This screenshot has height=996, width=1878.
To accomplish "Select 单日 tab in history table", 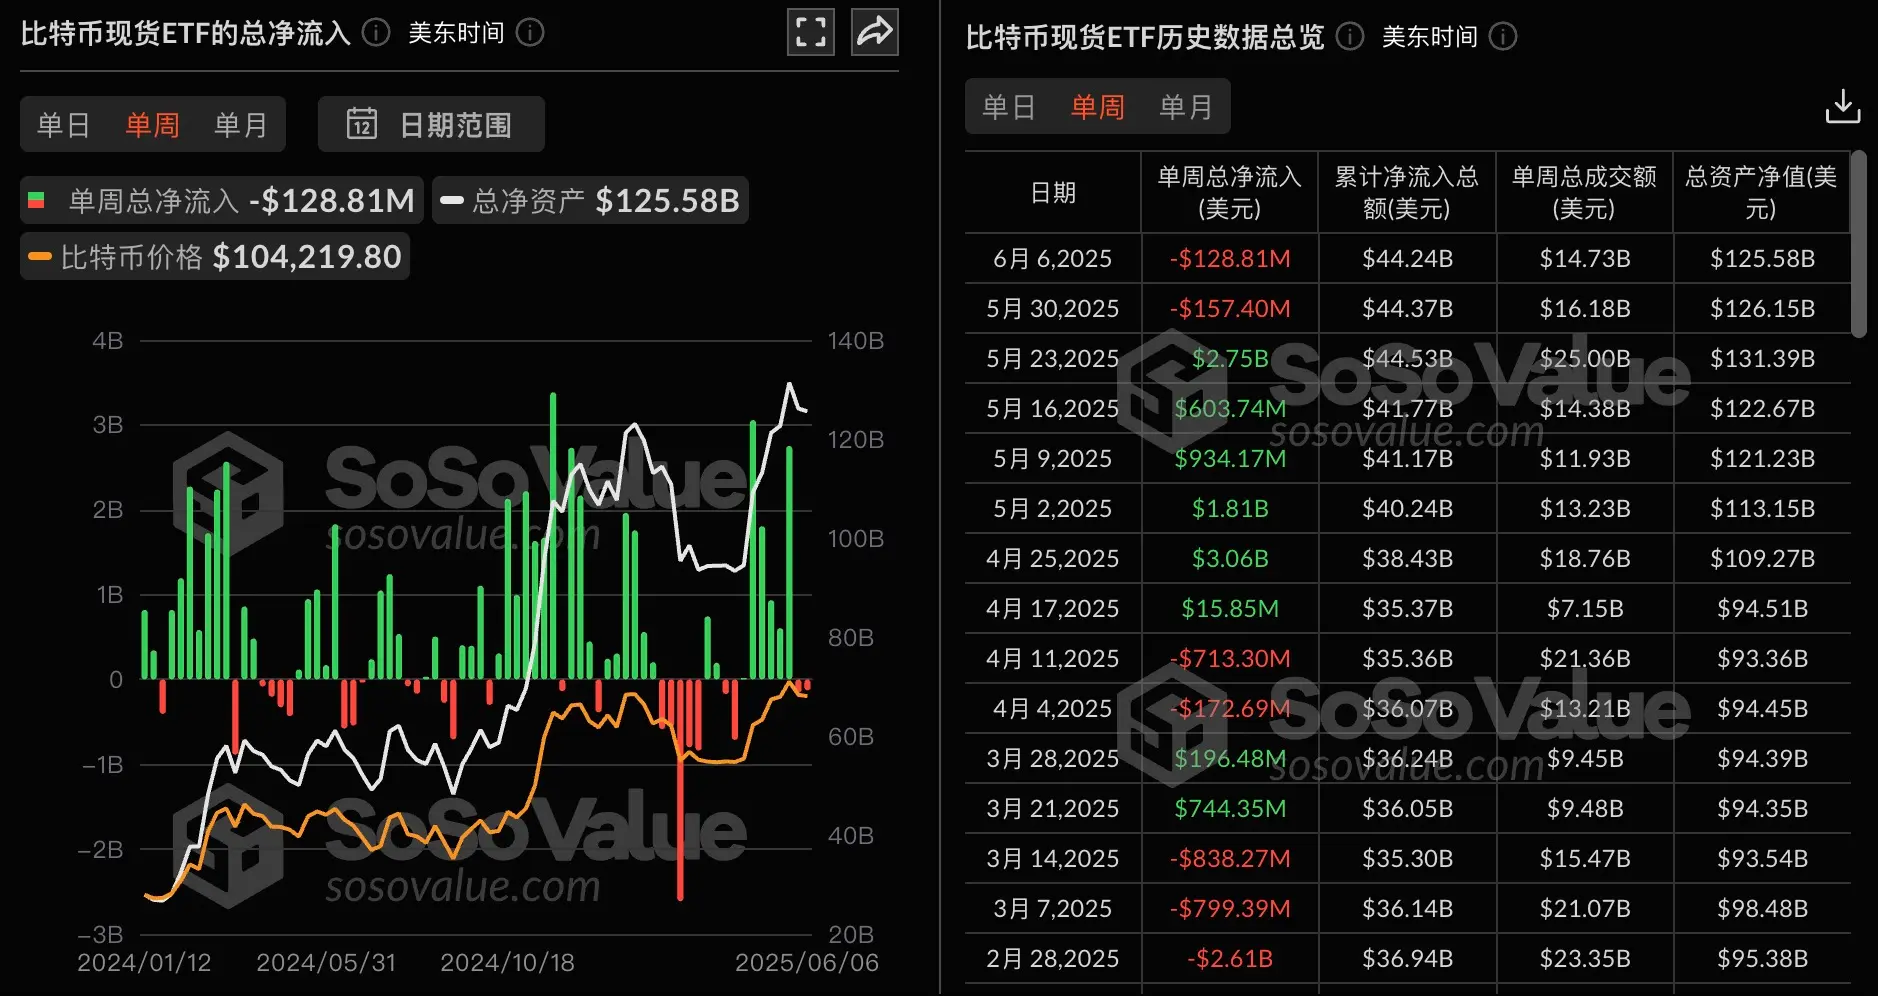I will (1008, 107).
